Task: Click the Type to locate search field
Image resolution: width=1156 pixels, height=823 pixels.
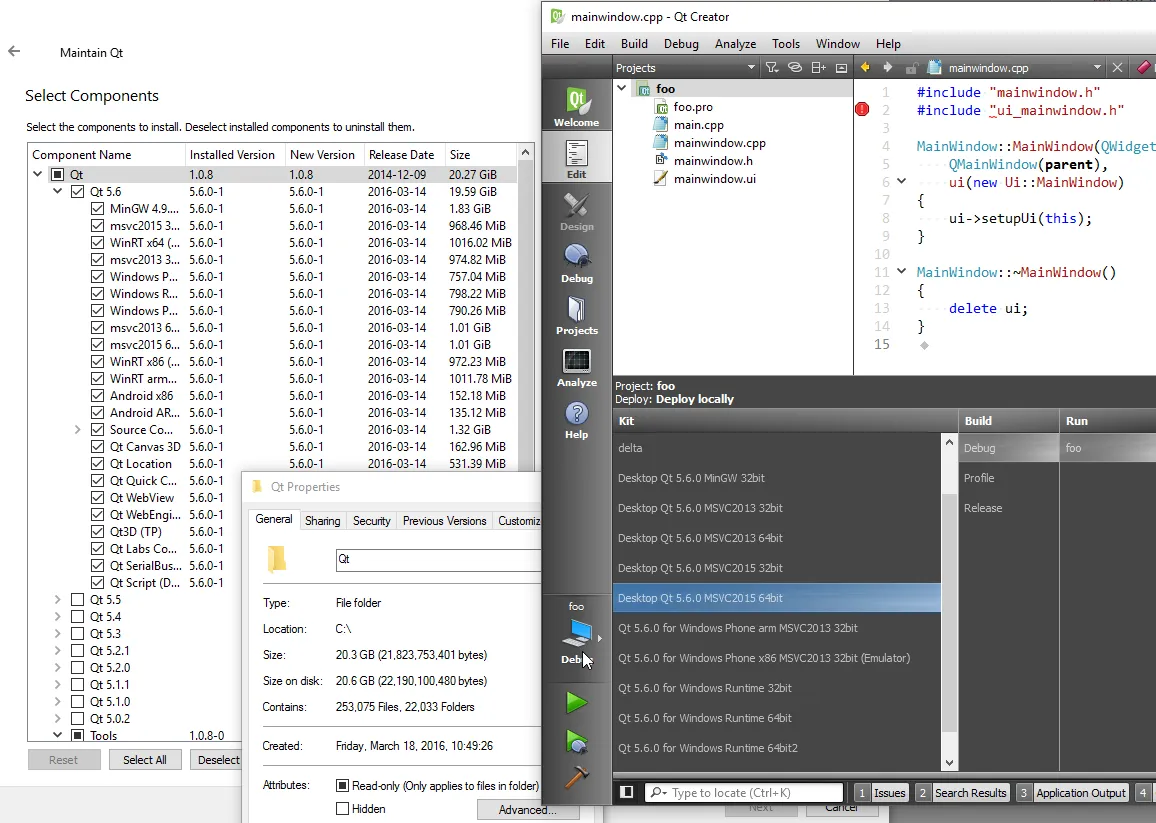Action: (x=744, y=793)
